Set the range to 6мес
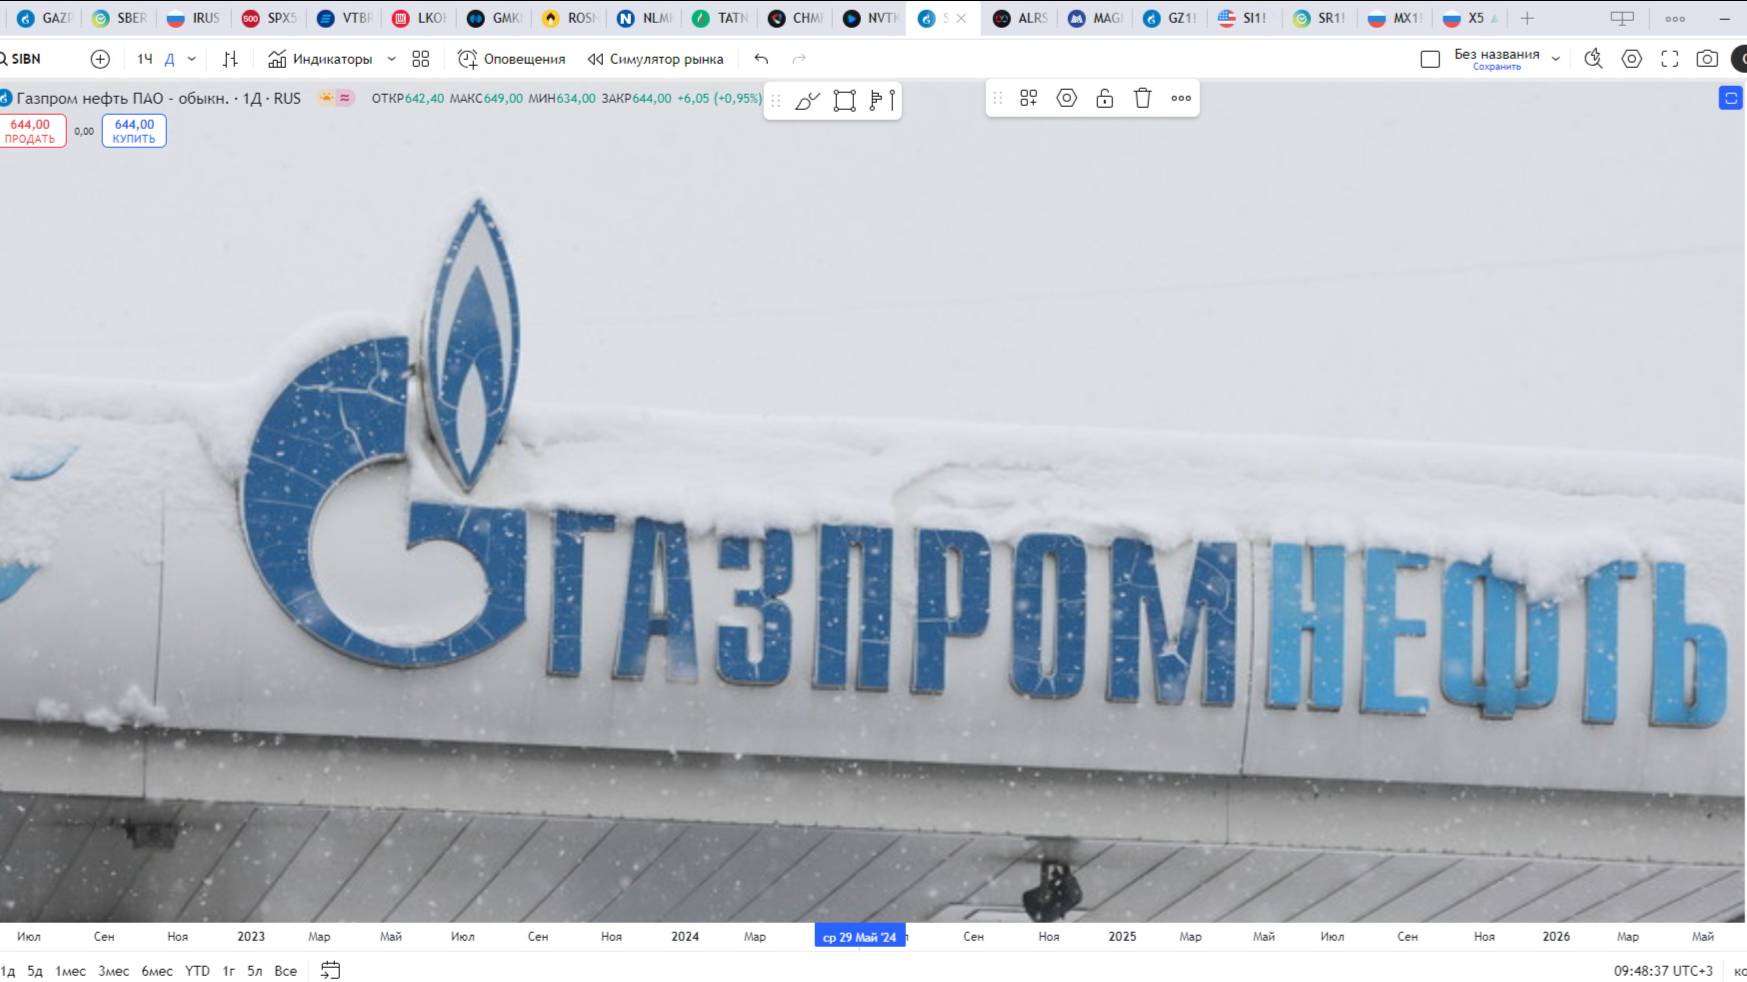1747x982 pixels. (x=157, y=971)
